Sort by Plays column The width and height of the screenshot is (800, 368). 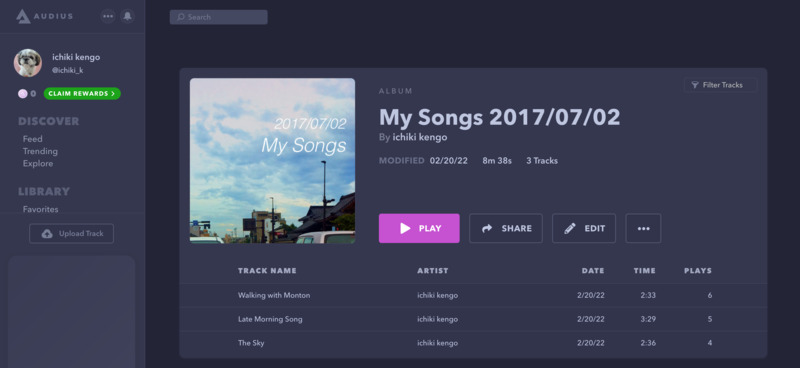pos(698,271)
